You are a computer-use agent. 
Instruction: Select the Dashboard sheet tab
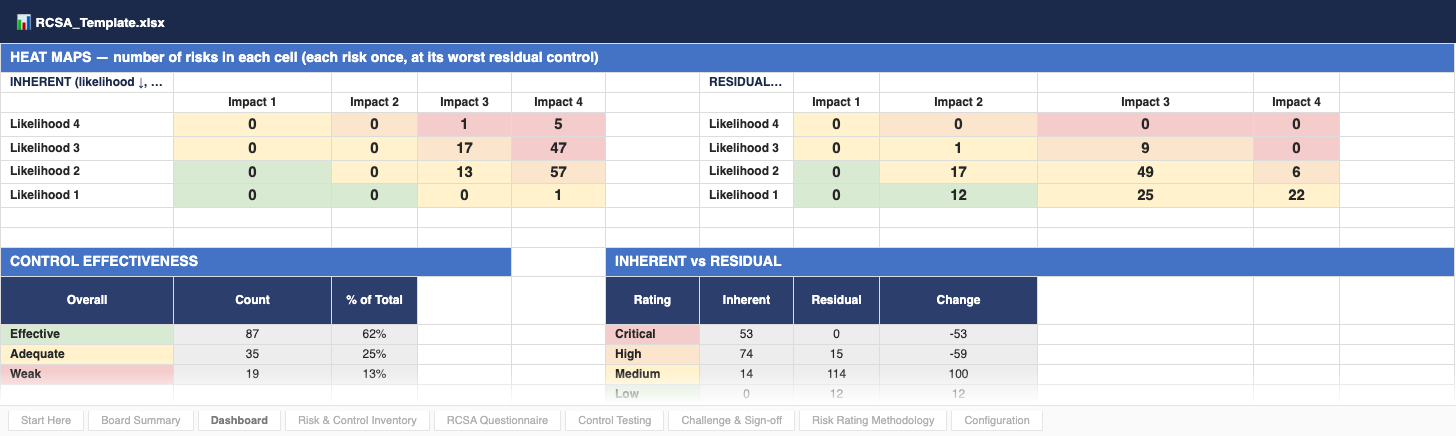pyautogui.click(x=239, y=420)
